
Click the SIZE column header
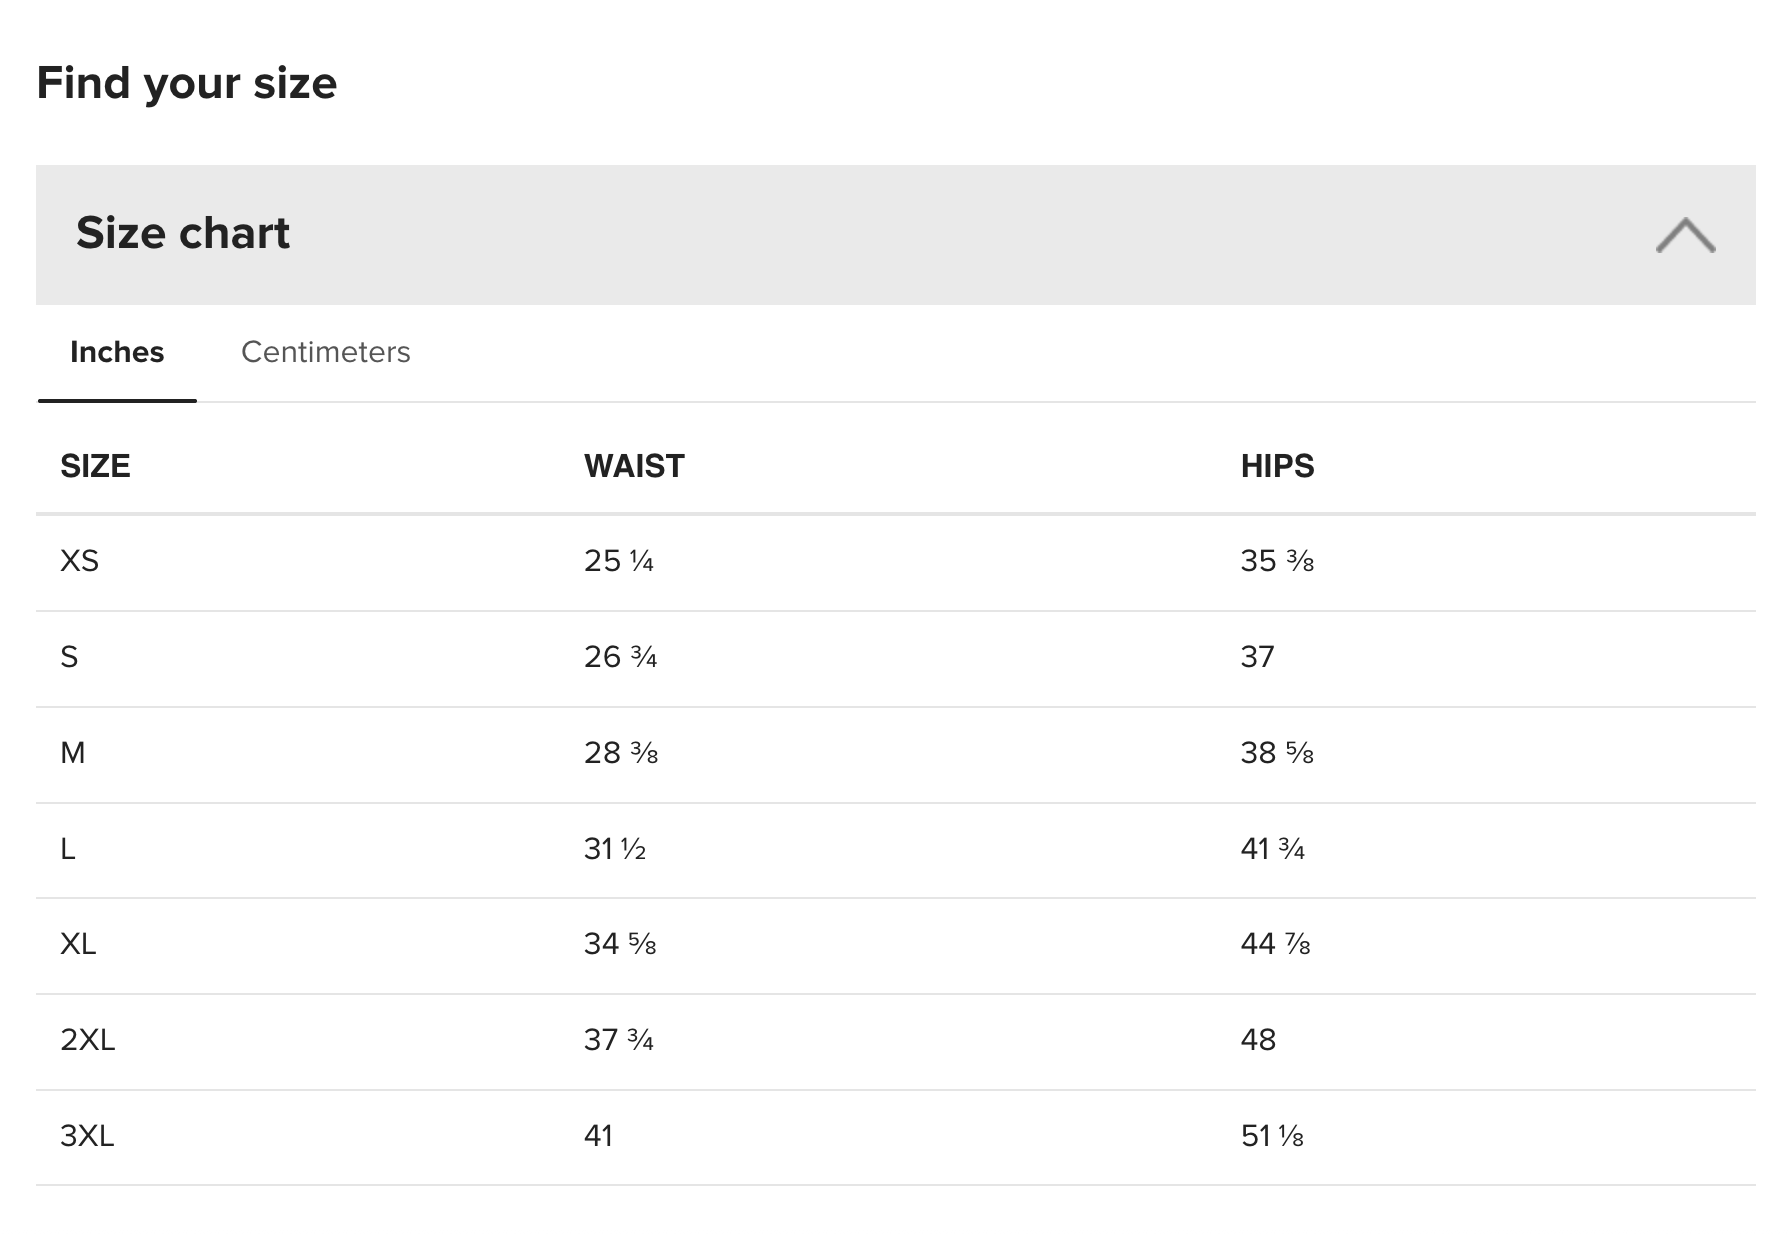pyautogui.click(x=95, y=466)
